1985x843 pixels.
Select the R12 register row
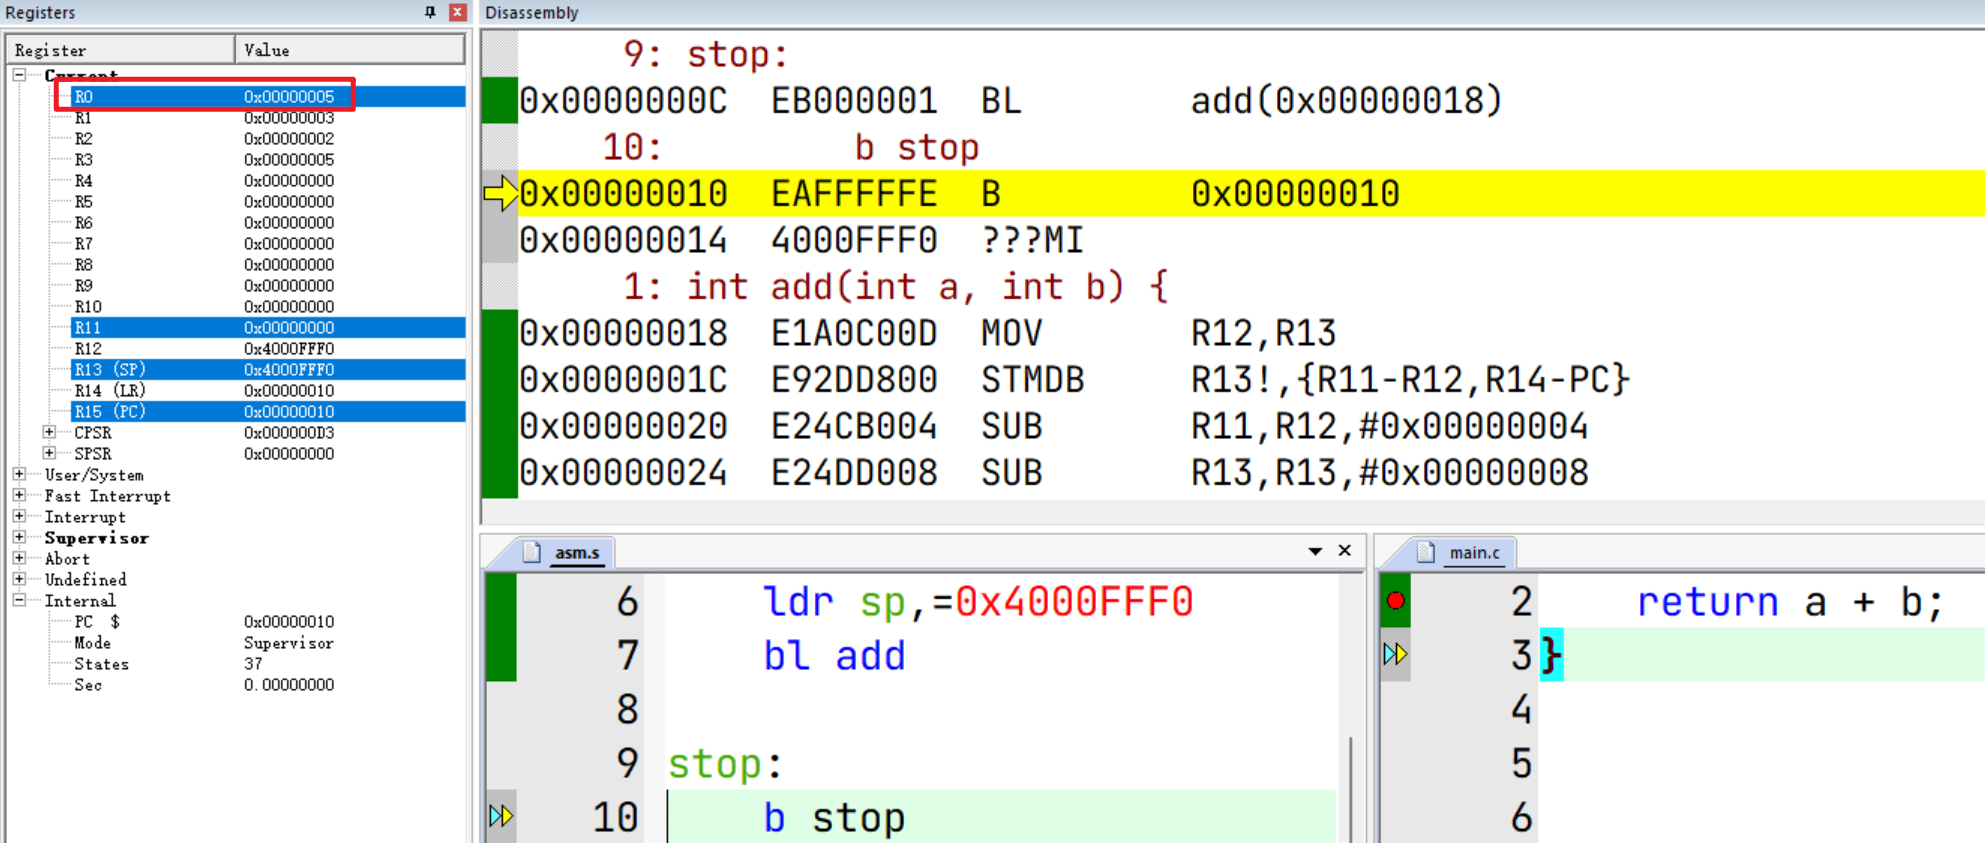[x=268, y=348]
